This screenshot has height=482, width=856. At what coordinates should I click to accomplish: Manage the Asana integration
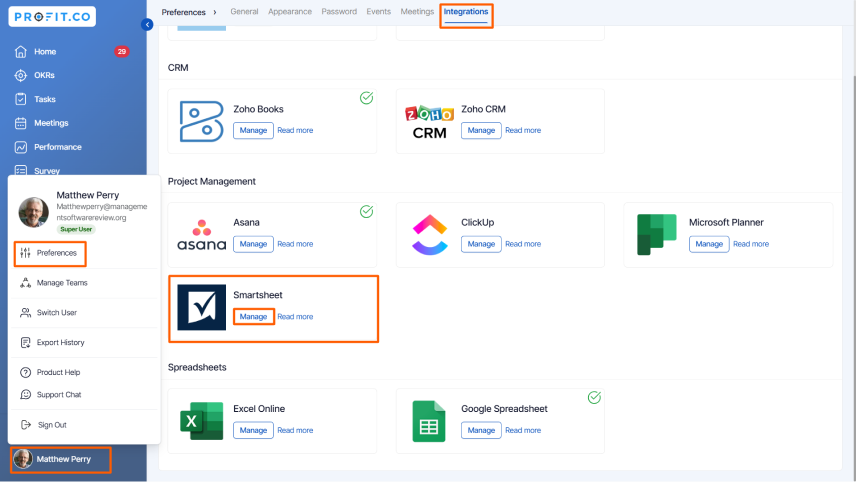pos(253,244)
